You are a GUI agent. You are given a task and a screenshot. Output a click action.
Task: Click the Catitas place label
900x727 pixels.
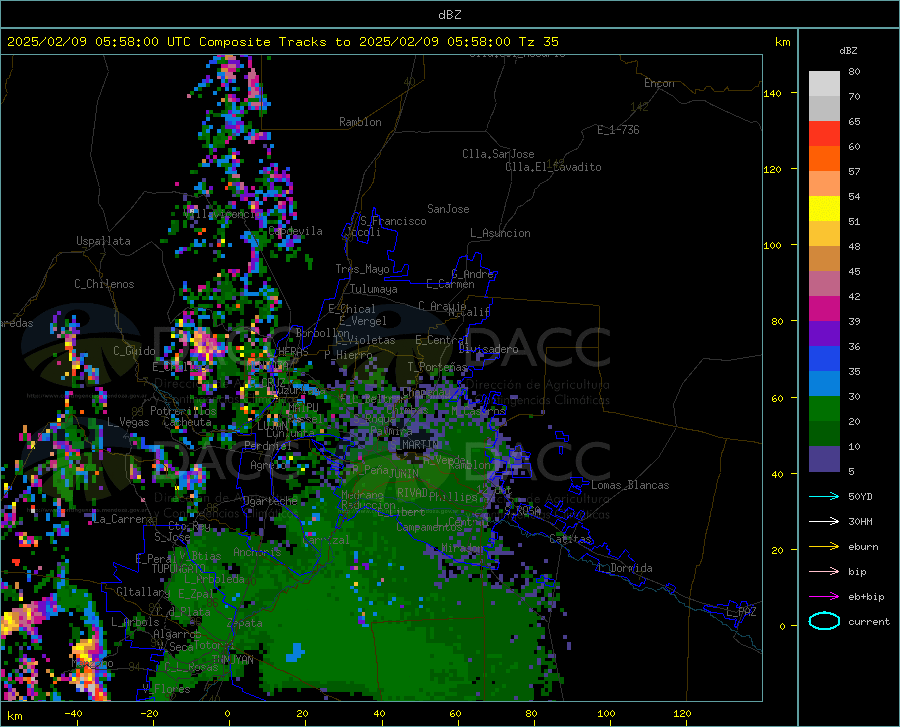(570, 539)
